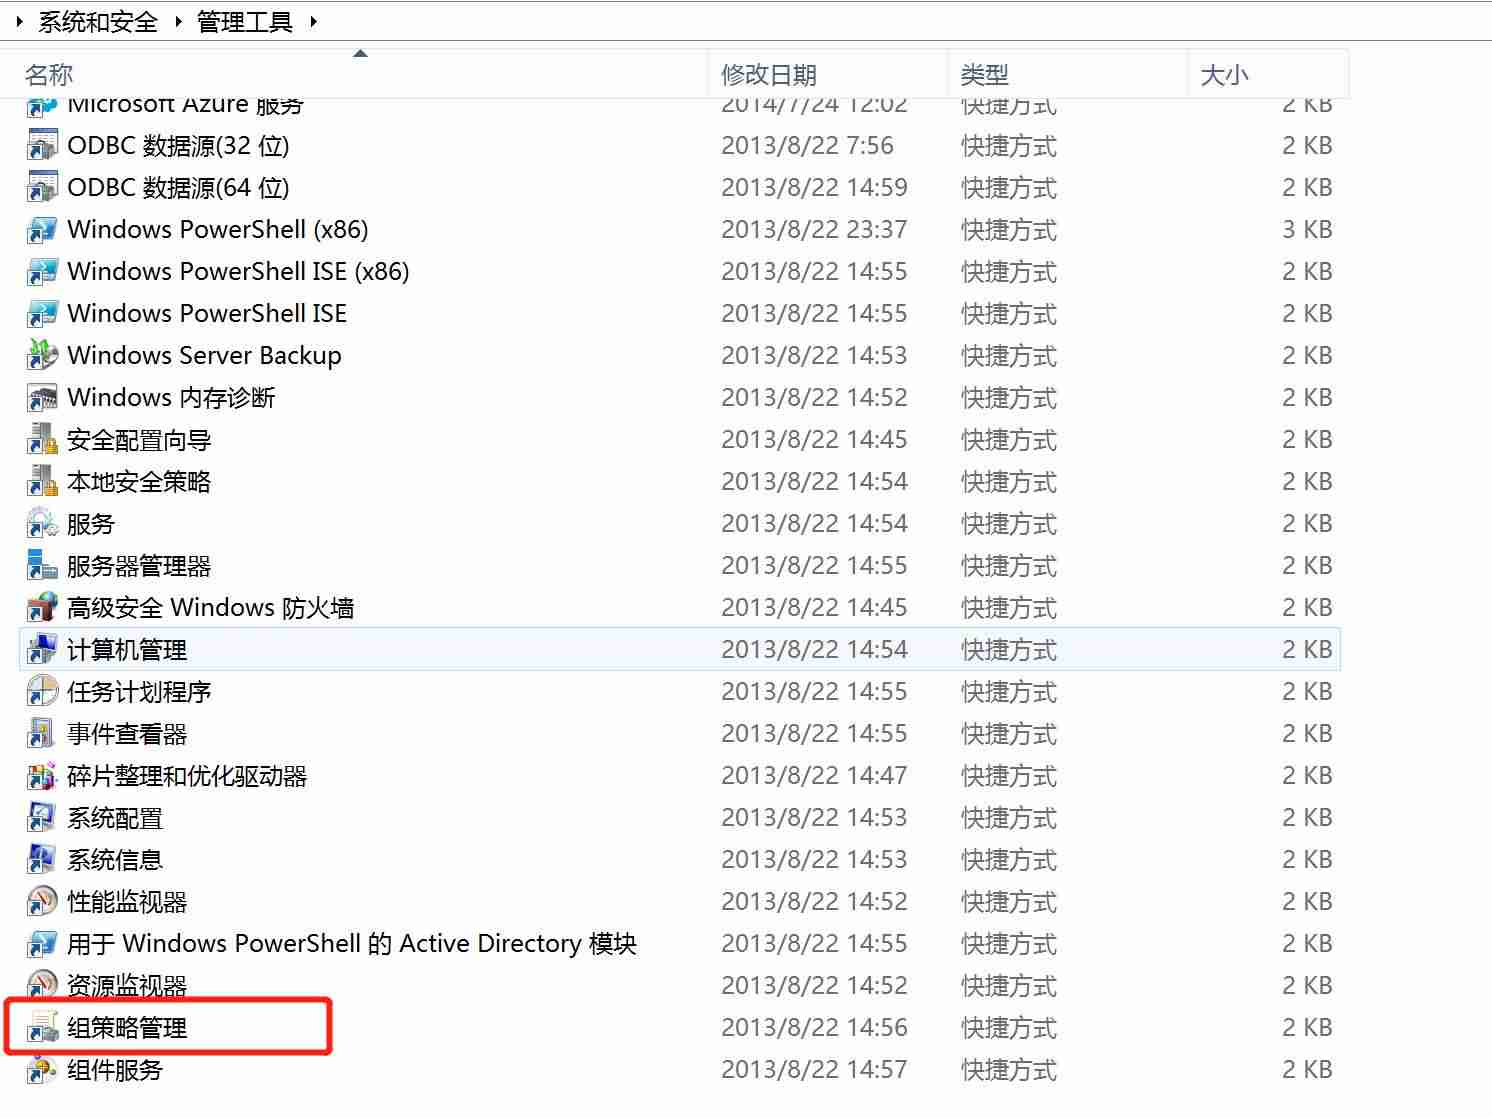Click the date 2013/8/22 14:56
1492x1118 pixels.
pyautogui.click(x=814, y=1028)
